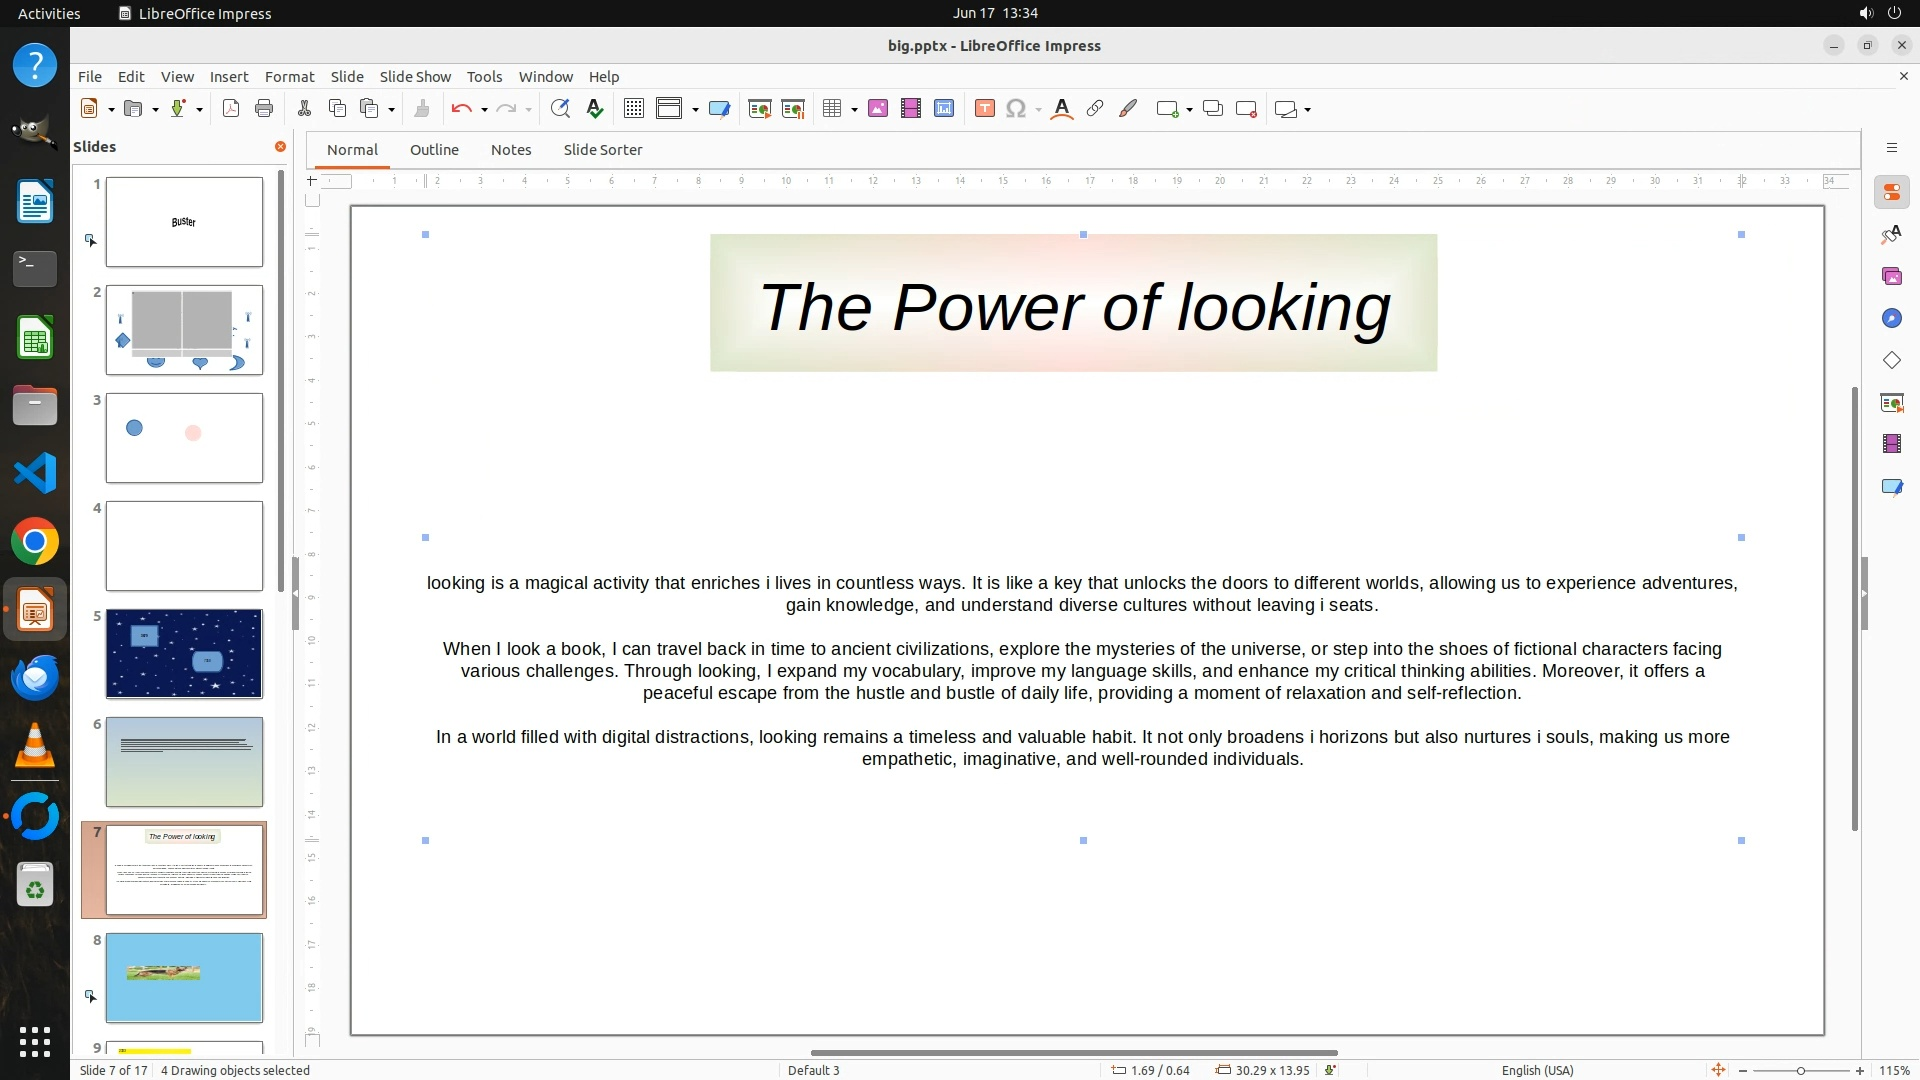The width and height of the screenshot is (1920, 1080).
Task: Click the Insert Audio or Video icon
Action: (910, 109)
